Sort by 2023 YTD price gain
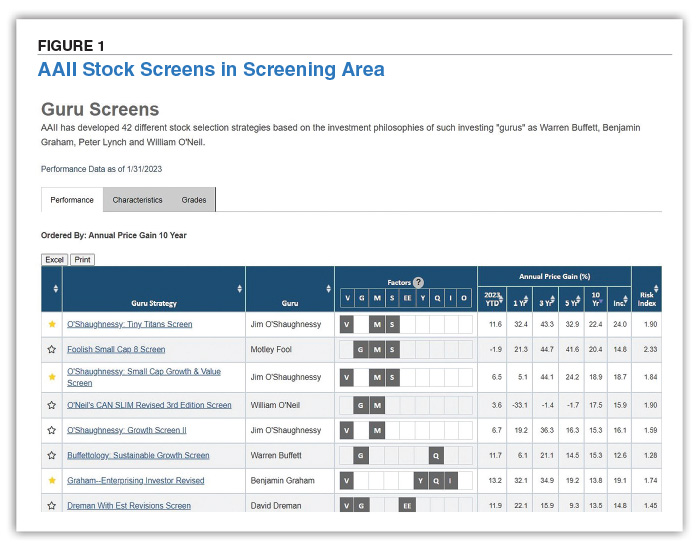 [492, 299]
